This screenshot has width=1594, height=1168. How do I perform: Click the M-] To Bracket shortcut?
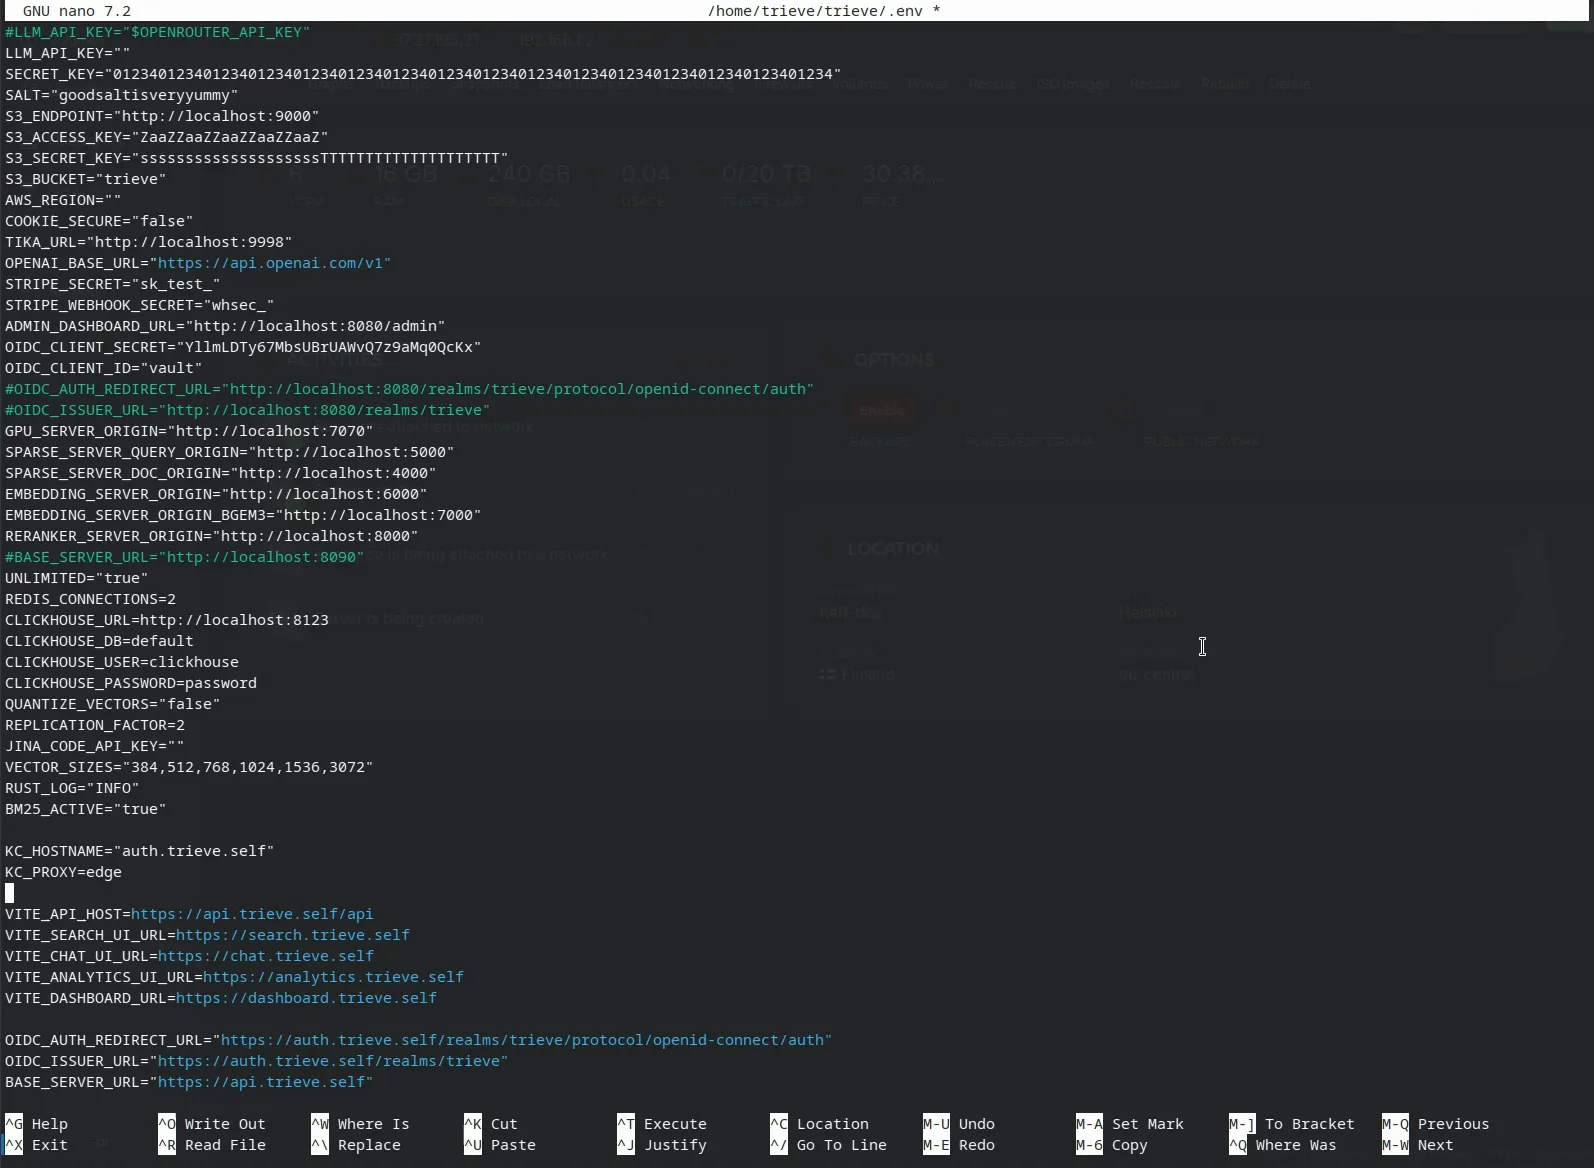coord(1292,1124)
